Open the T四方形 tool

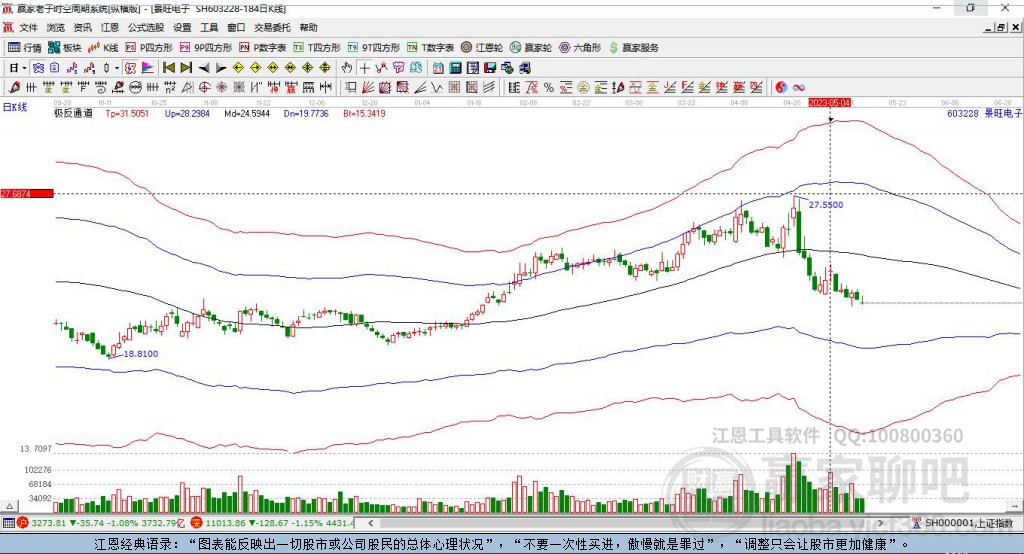pos(317,48)
